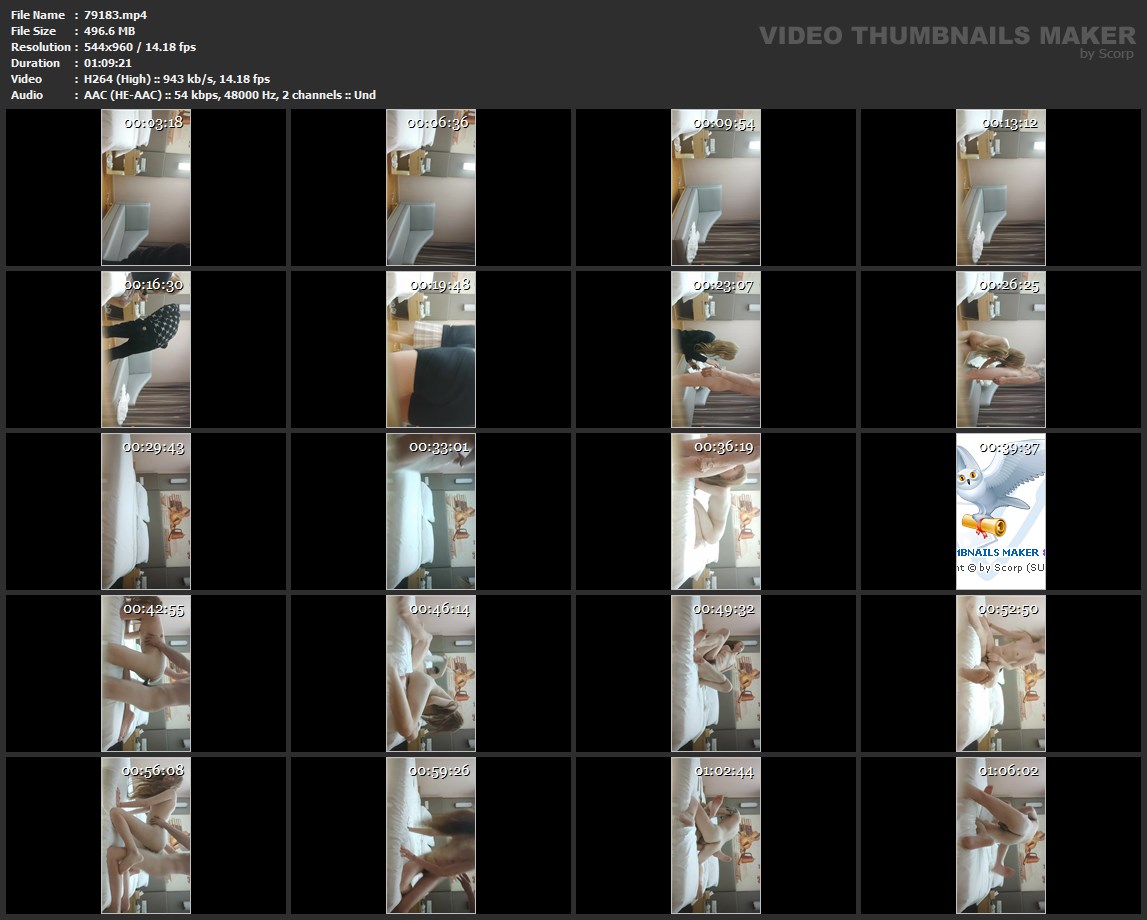Click the Resolution value 544x960
This screenshot has height=920, width=1147.
[140, 47]
